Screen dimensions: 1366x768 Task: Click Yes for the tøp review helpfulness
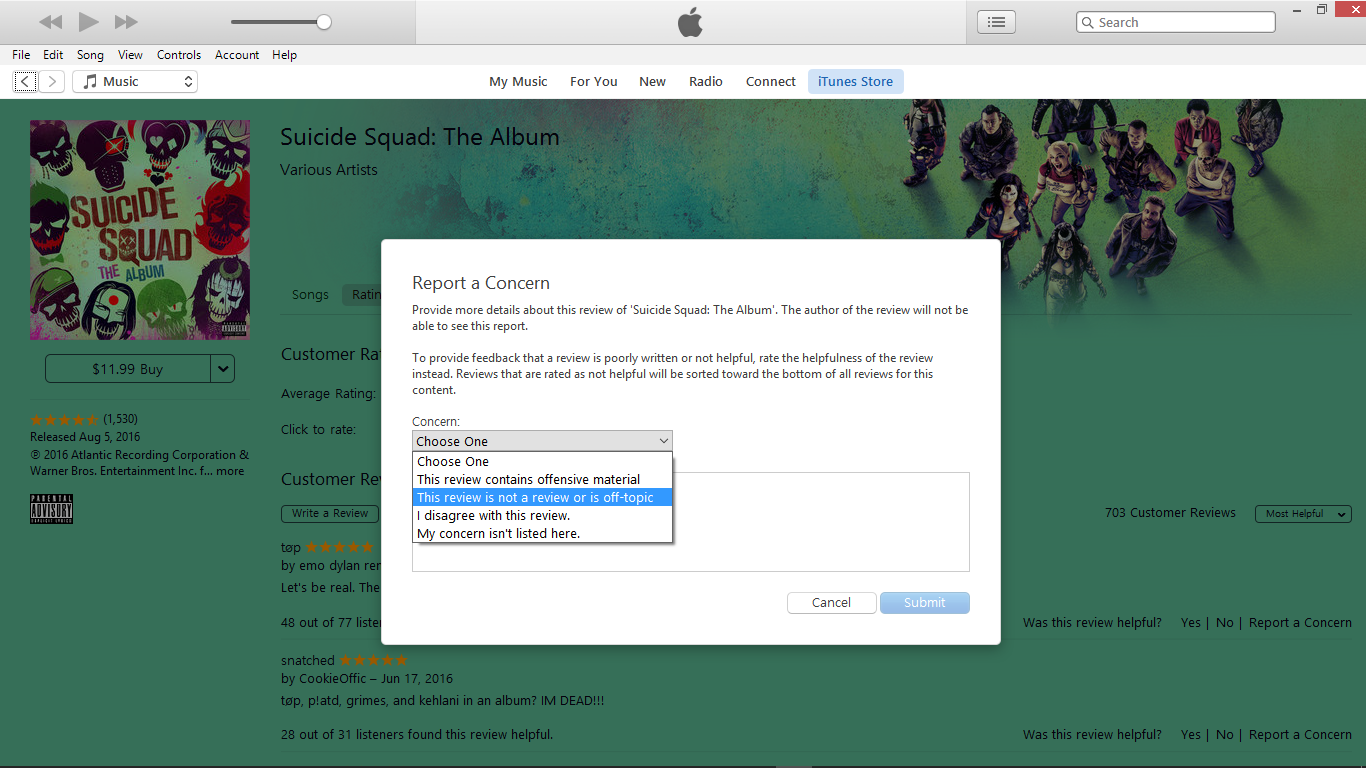(1190, 622)
